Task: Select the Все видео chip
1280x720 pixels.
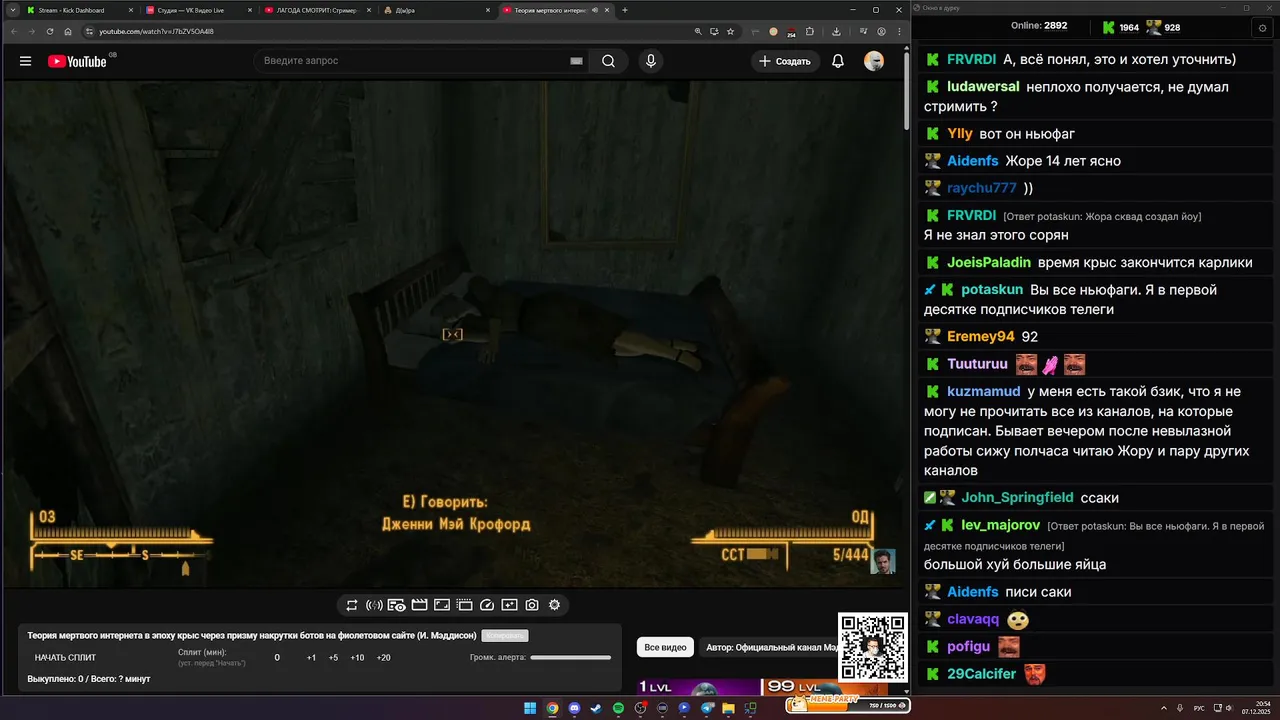Action: coord(665,648)
